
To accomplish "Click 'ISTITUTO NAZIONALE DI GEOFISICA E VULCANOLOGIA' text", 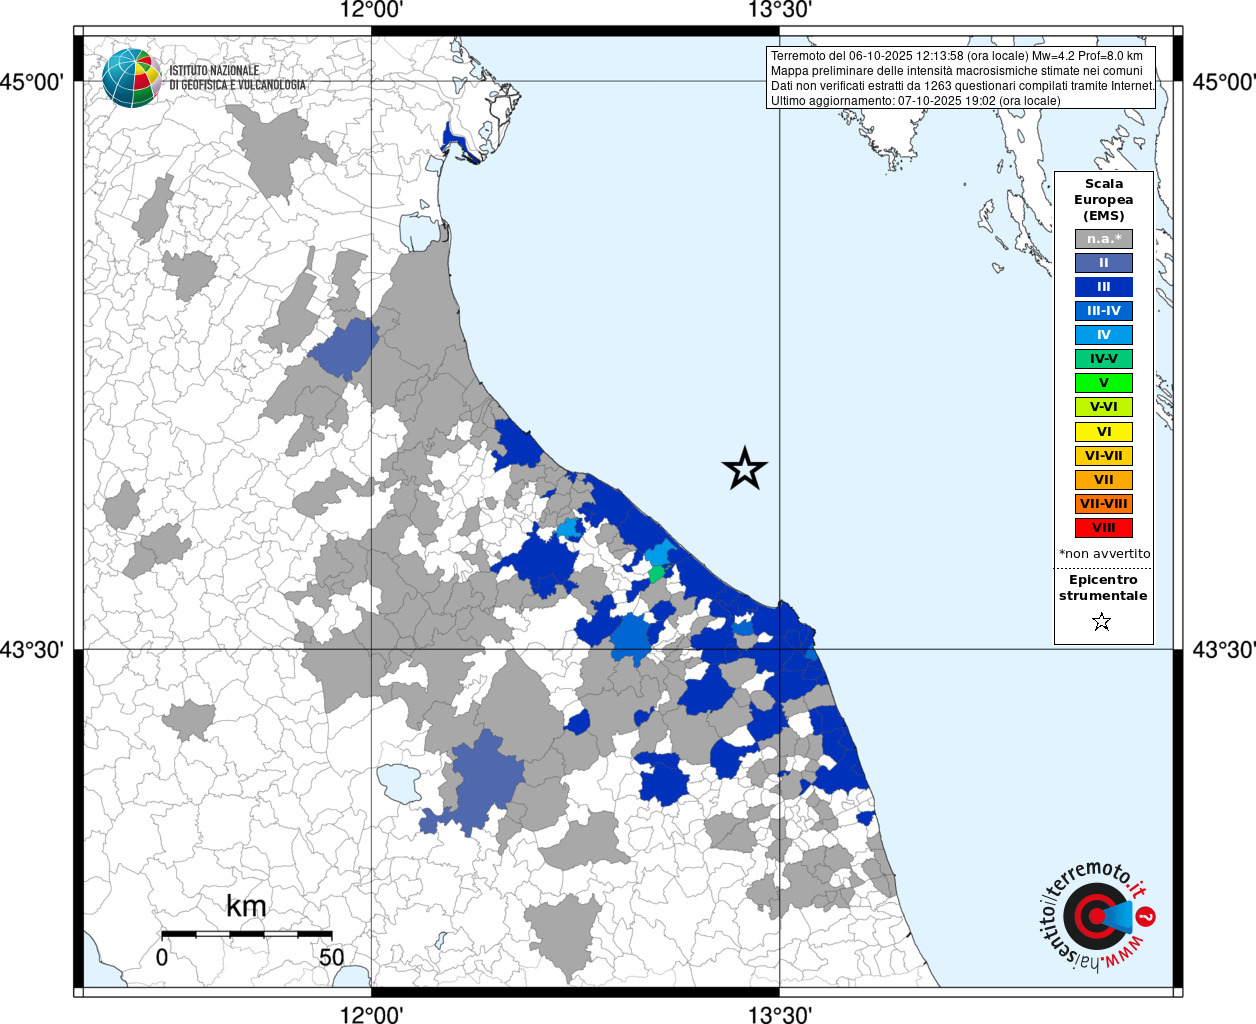I will 237,78.
